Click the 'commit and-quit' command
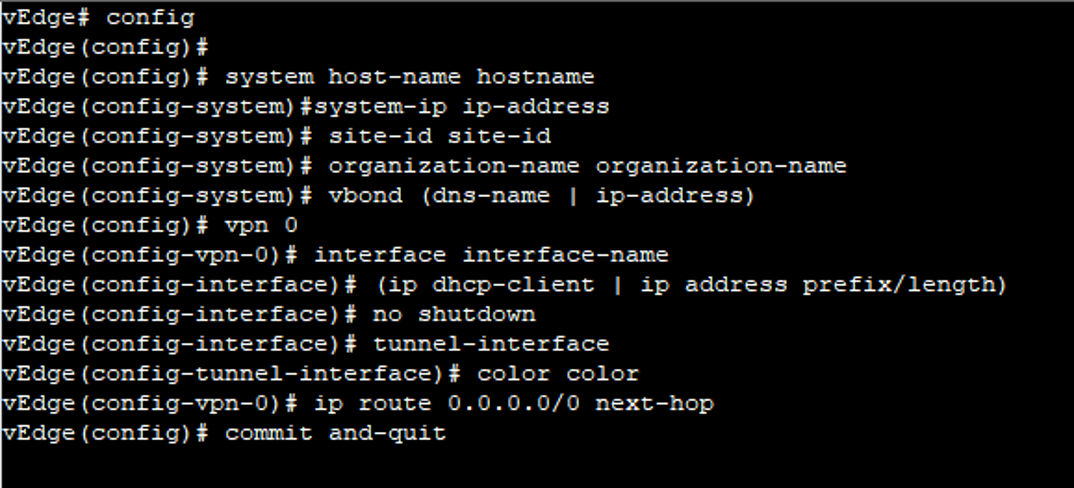 pyautogui.click(x=336, y=434)
